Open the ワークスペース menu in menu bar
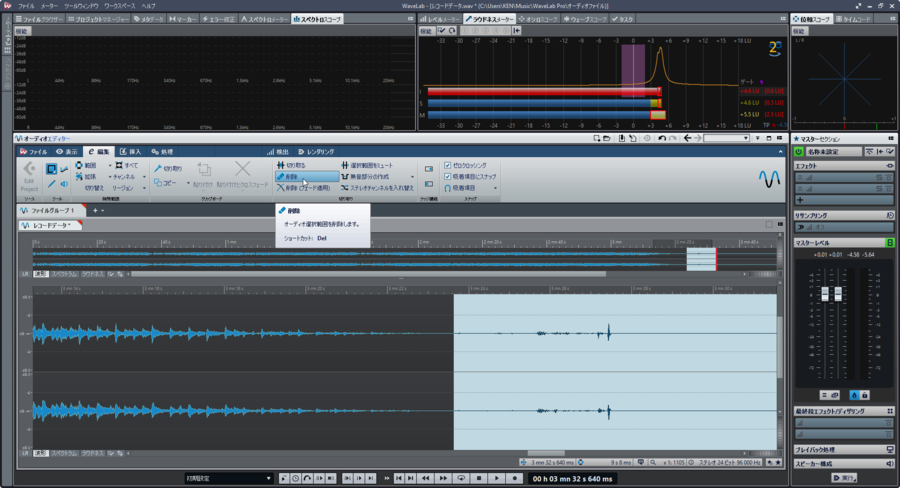900x488 pixels. click(119, 6)
